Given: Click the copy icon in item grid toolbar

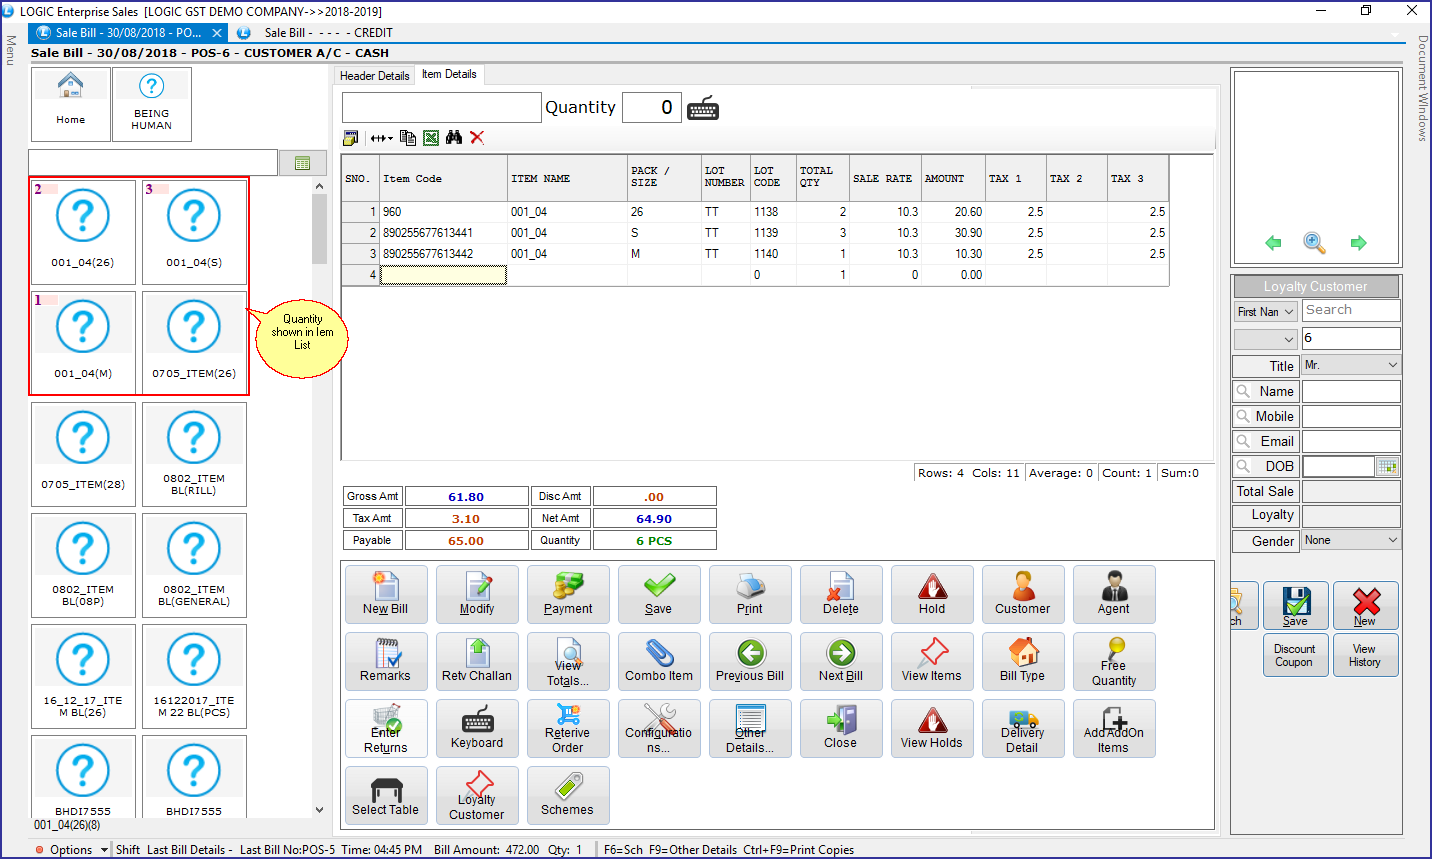Looking at the screenshot, I should [408, 138].
